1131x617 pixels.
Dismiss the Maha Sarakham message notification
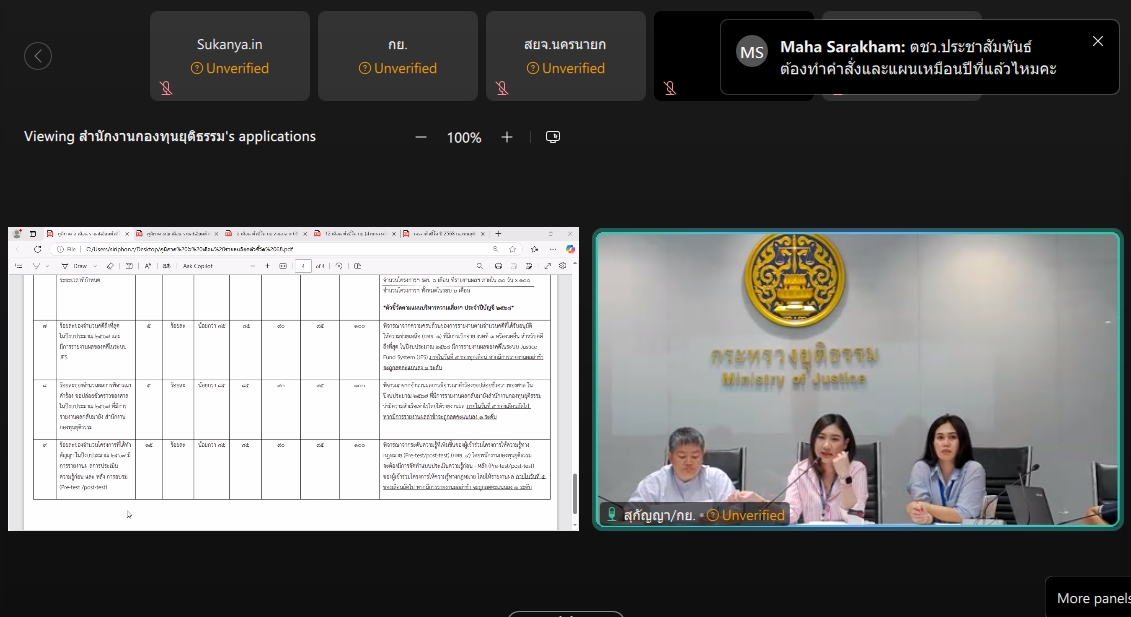click(1098, 41)
